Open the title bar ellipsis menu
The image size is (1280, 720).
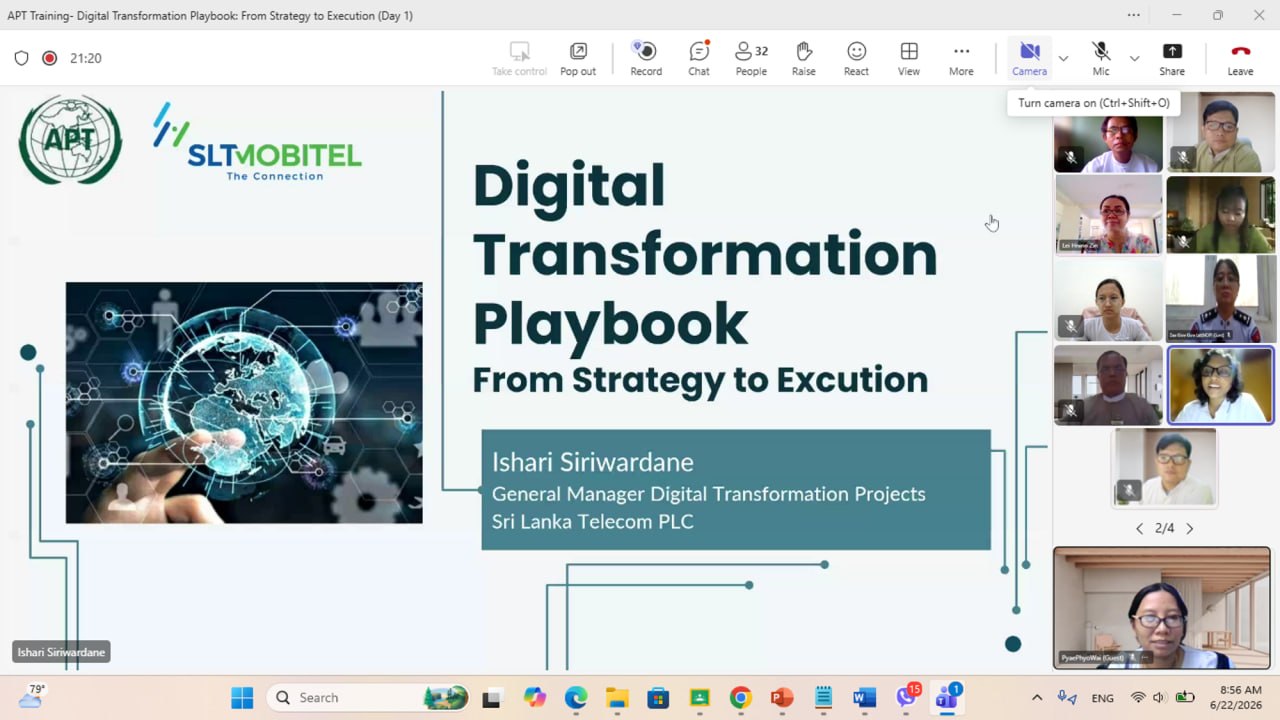tap(1133, 15)
